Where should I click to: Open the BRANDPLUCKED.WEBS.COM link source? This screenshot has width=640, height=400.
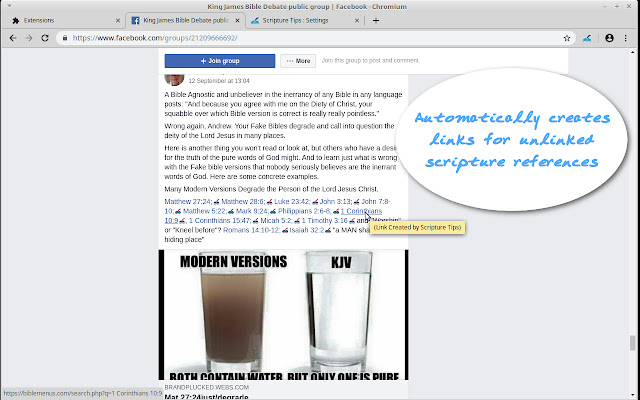click(x=207, y=387)
